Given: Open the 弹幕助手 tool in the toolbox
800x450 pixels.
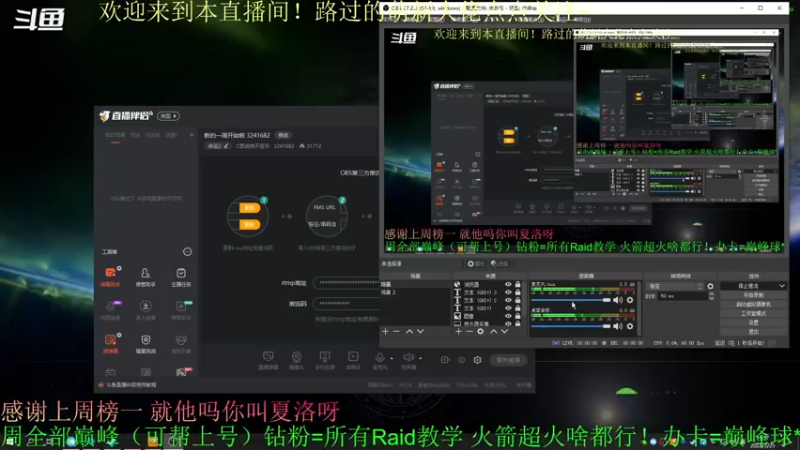Looking at the screenshot, I should pos(110,277).
